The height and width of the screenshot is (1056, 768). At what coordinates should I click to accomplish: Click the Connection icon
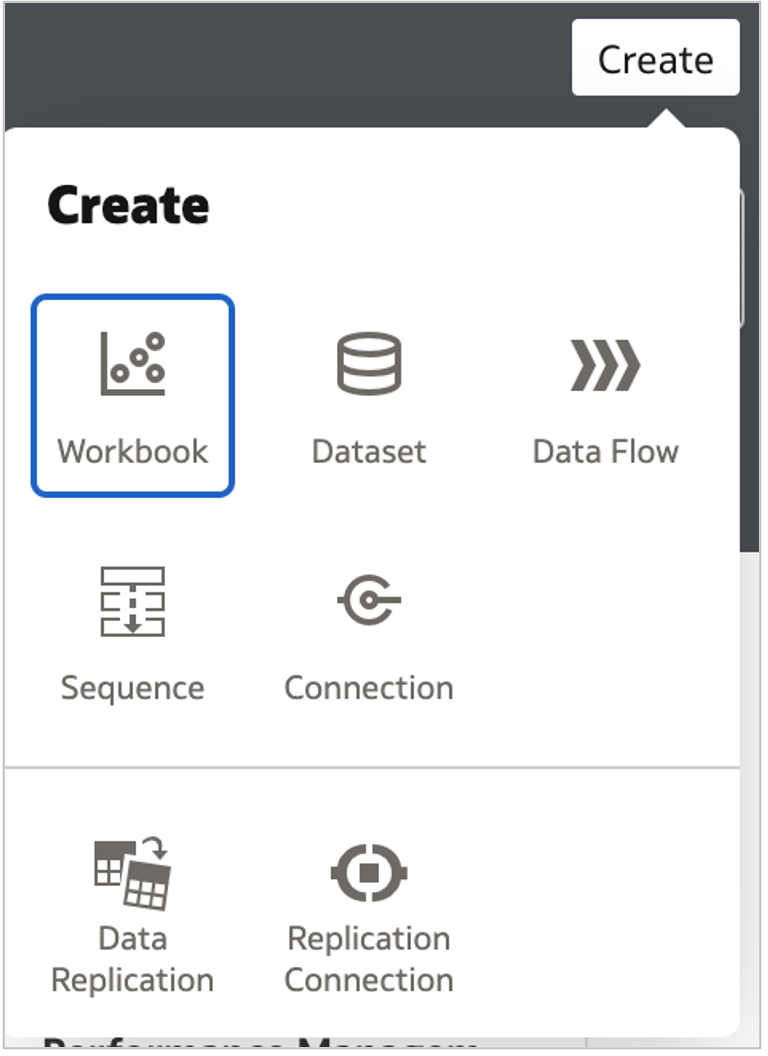pos(369,602)
